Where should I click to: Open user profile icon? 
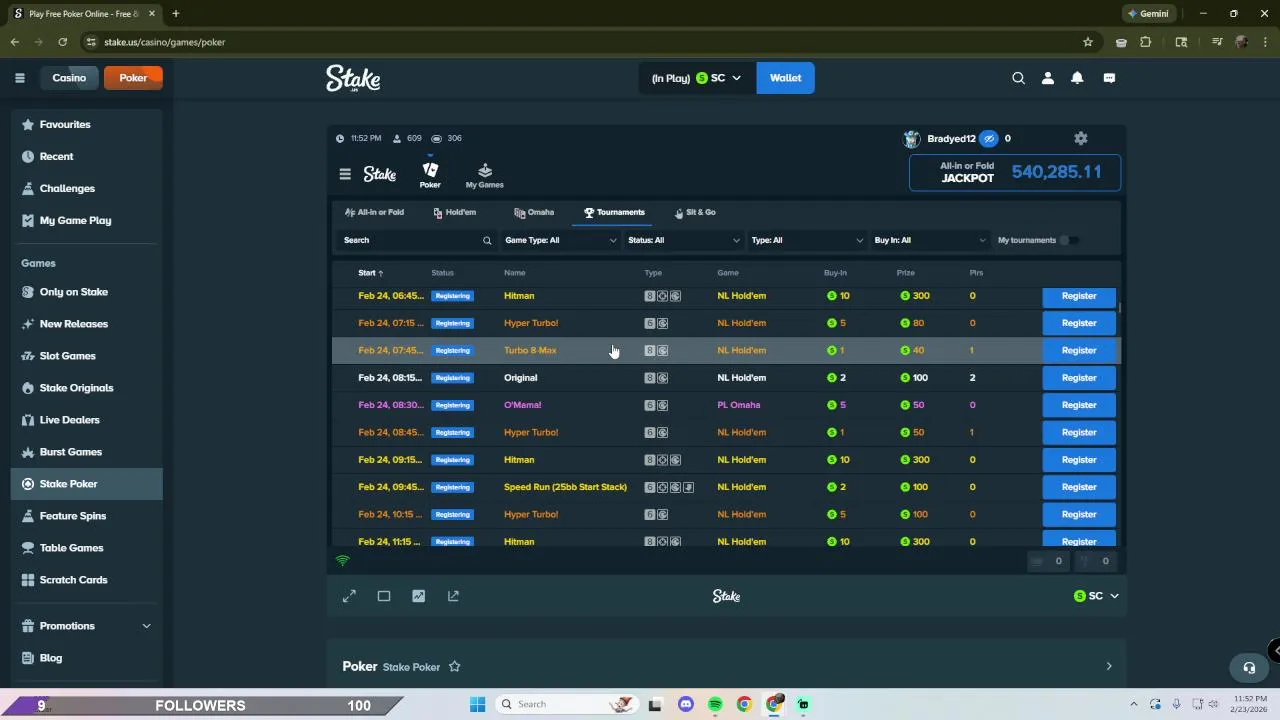click(1048, 78)
